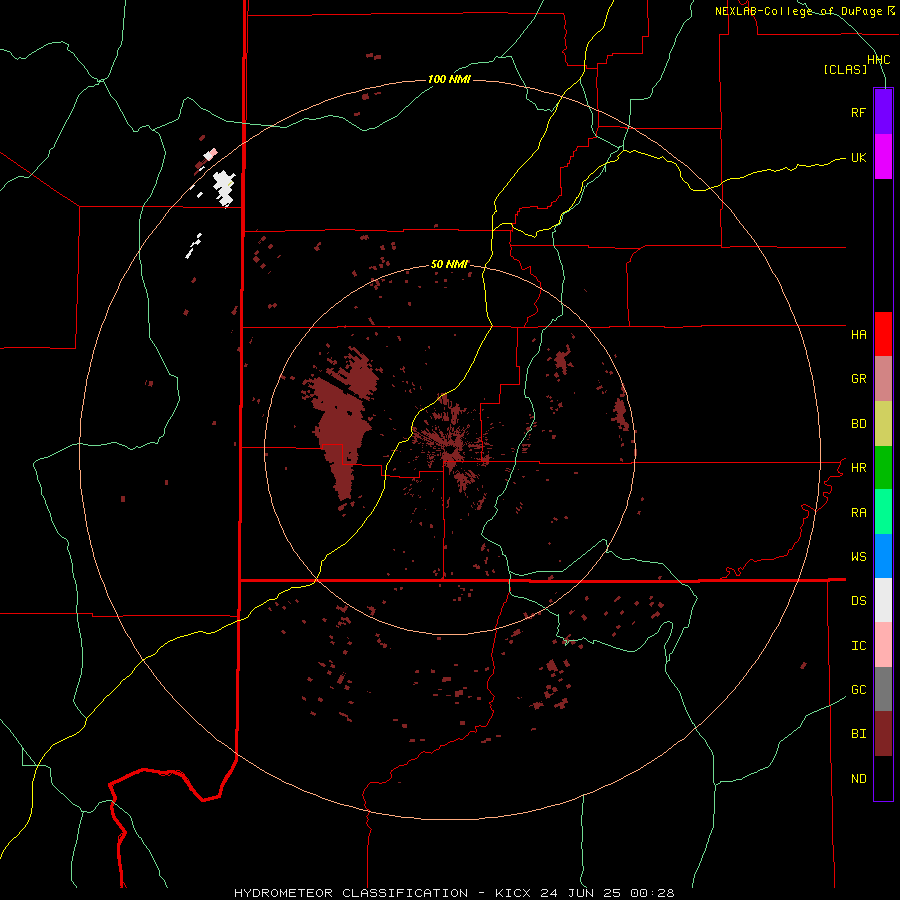The height and width of the screenshot is (900, 900).
Task: Click the KICX radar site identifier
Action: point(513,893)
